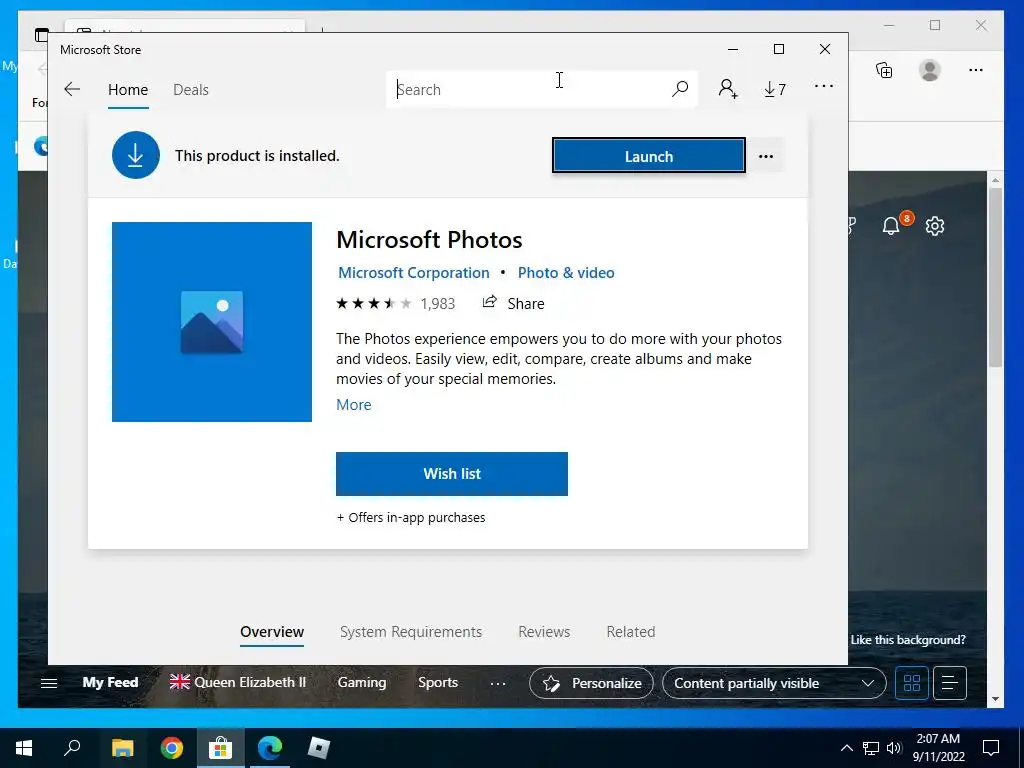Image resolution: width=1024 pixels, height=768 pixels.
Task: Click the Microsoft Photos app tile image
Action: [212, 322]
